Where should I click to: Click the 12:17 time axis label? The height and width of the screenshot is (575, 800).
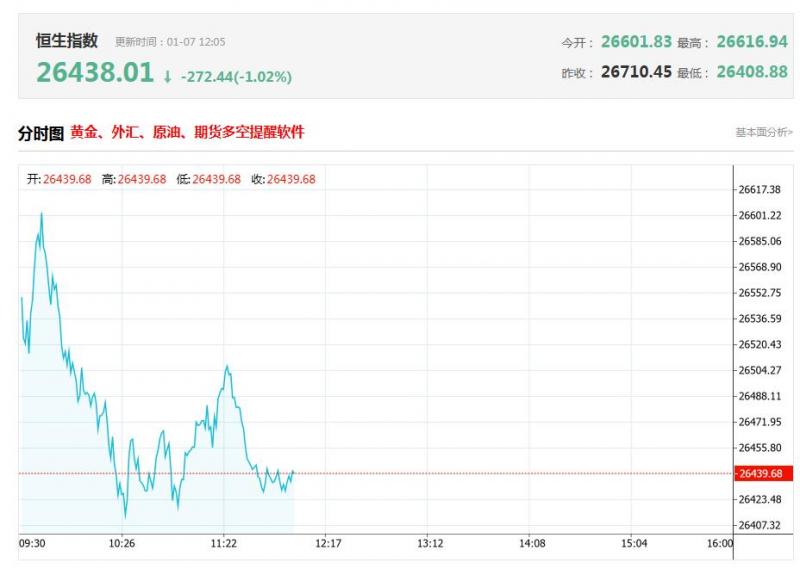[328, 544]
